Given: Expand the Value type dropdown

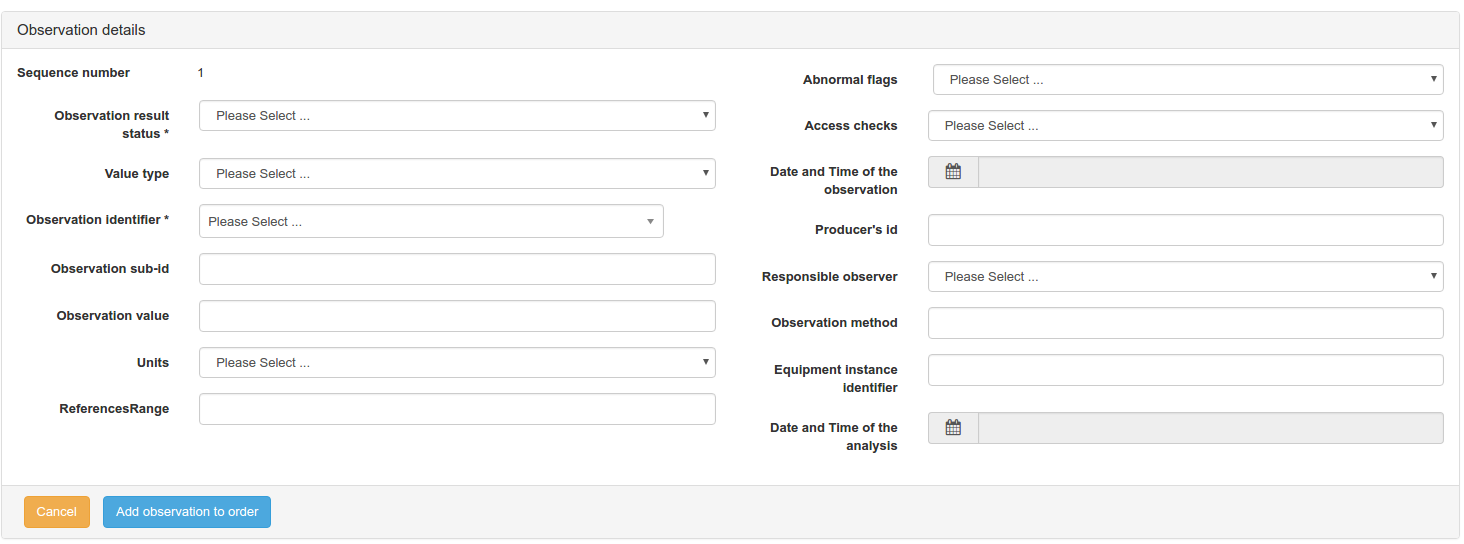Looking at the screenshot, I should click(x=457, y=174).
